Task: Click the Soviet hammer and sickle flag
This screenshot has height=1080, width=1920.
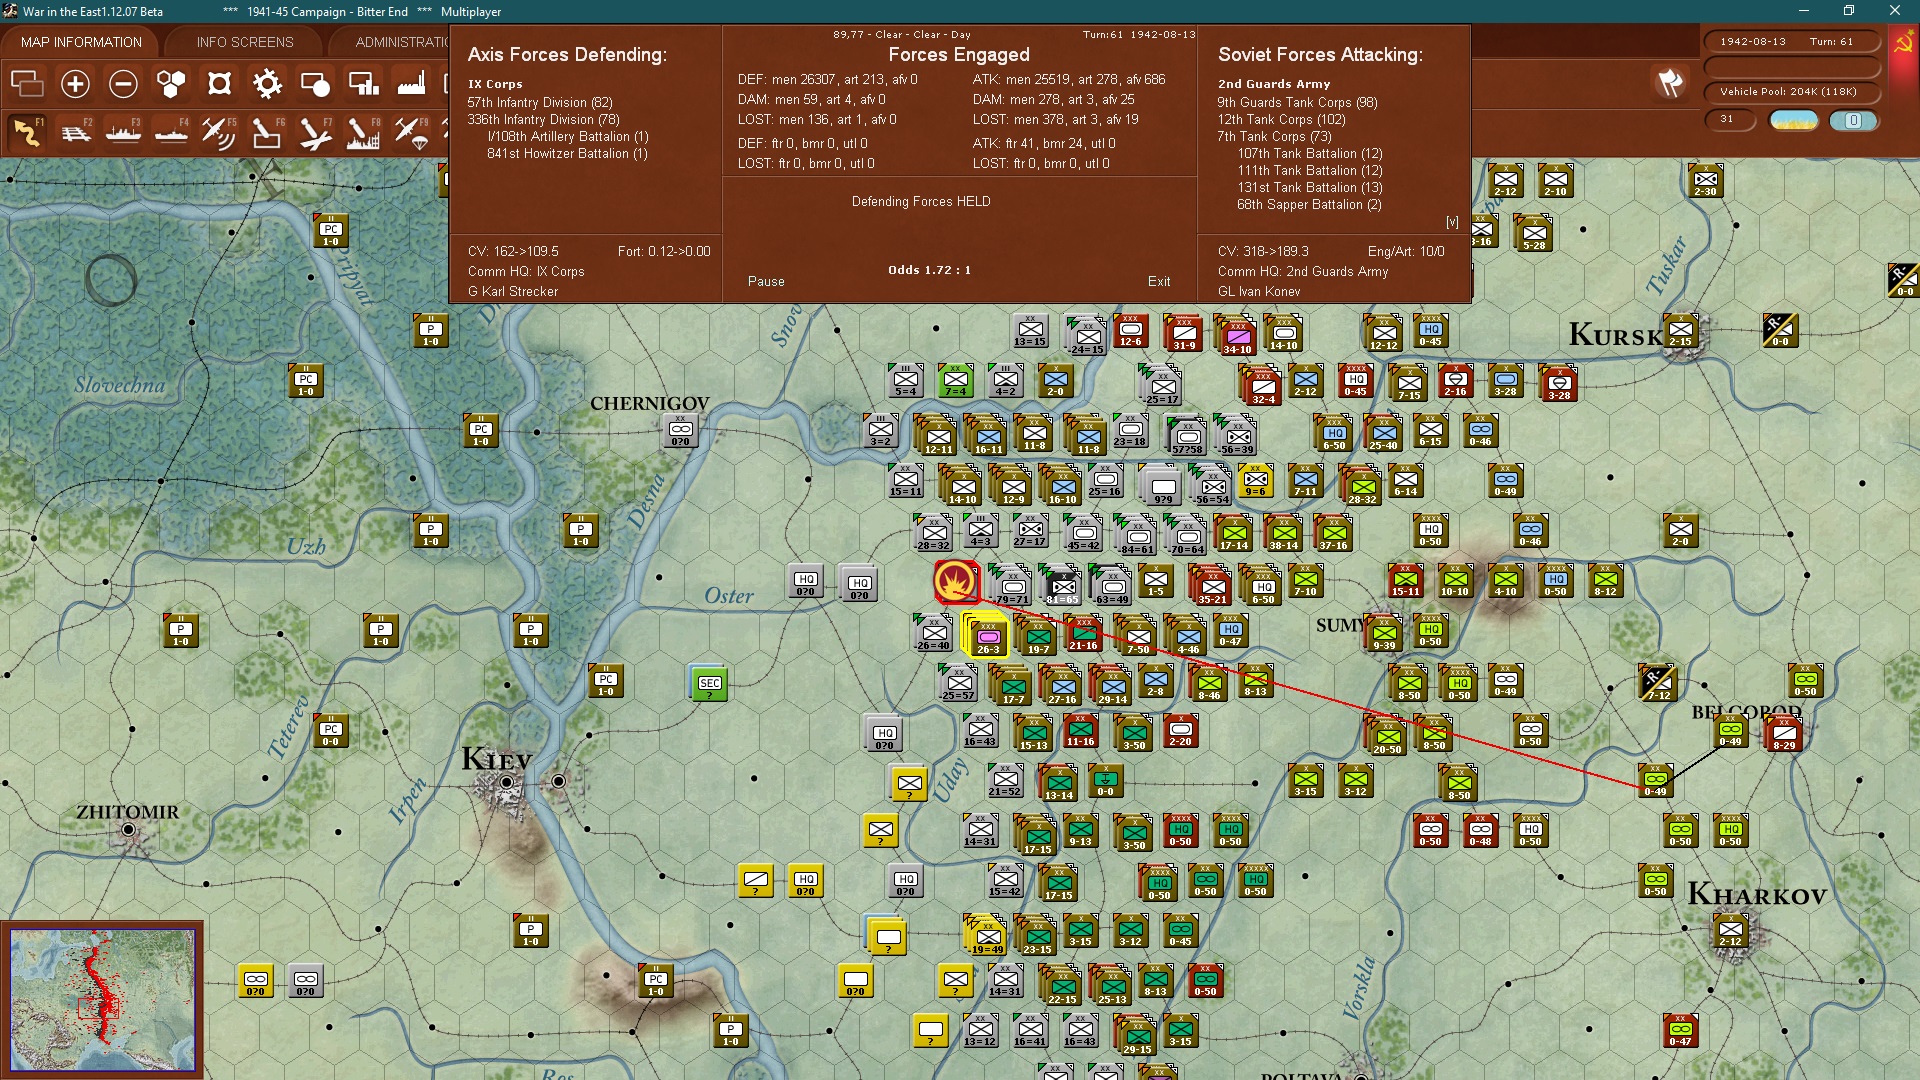Action: pyautogui.click(x=1903, y=44)
